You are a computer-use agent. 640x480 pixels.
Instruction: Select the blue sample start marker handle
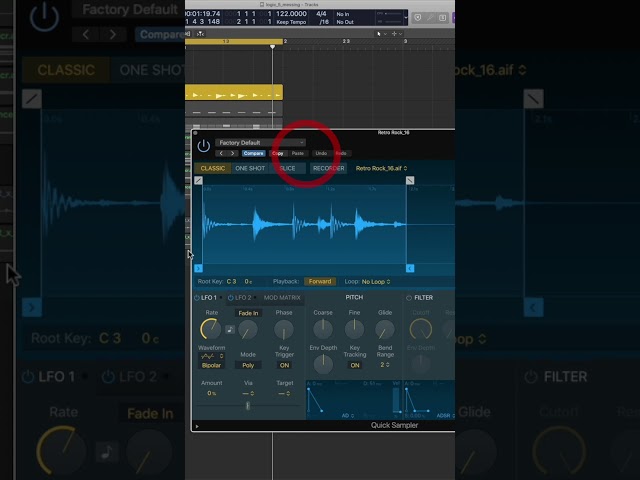pos(198,268)
